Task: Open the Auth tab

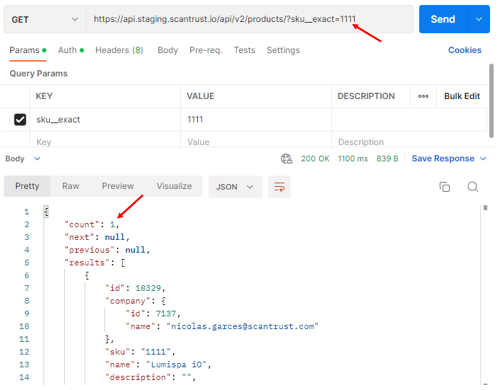Action: click(x=71, y=50)
